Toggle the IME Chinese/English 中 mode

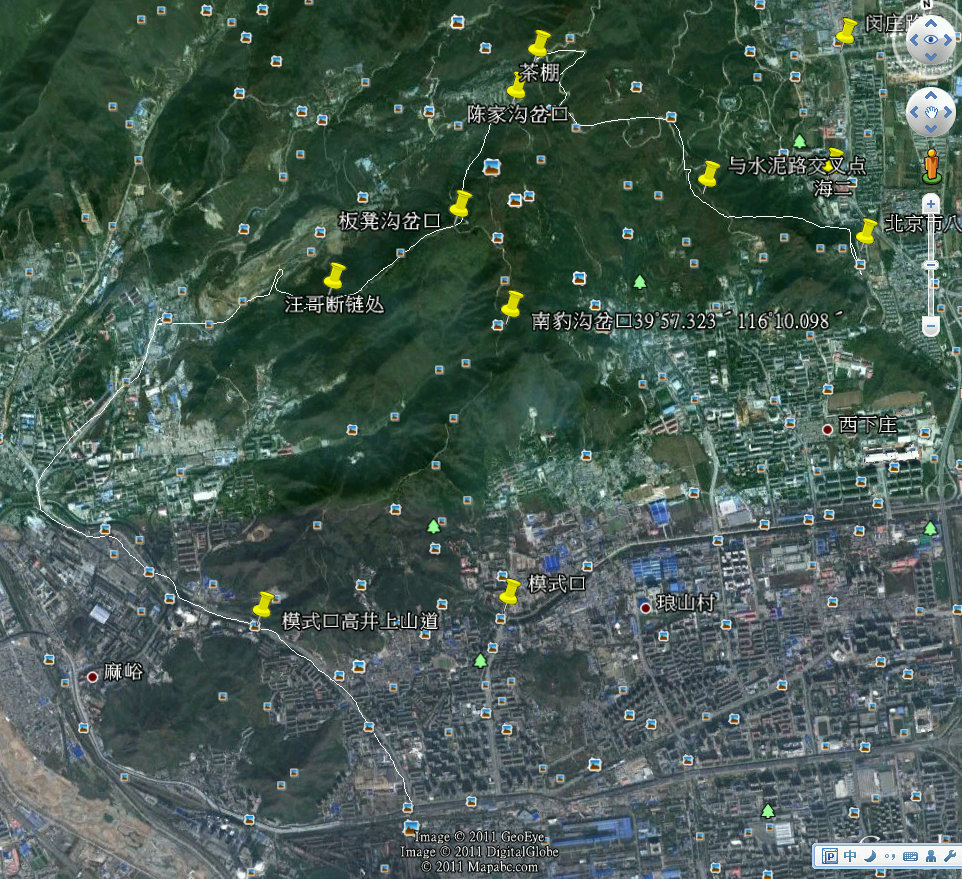[x=850, y=857]
